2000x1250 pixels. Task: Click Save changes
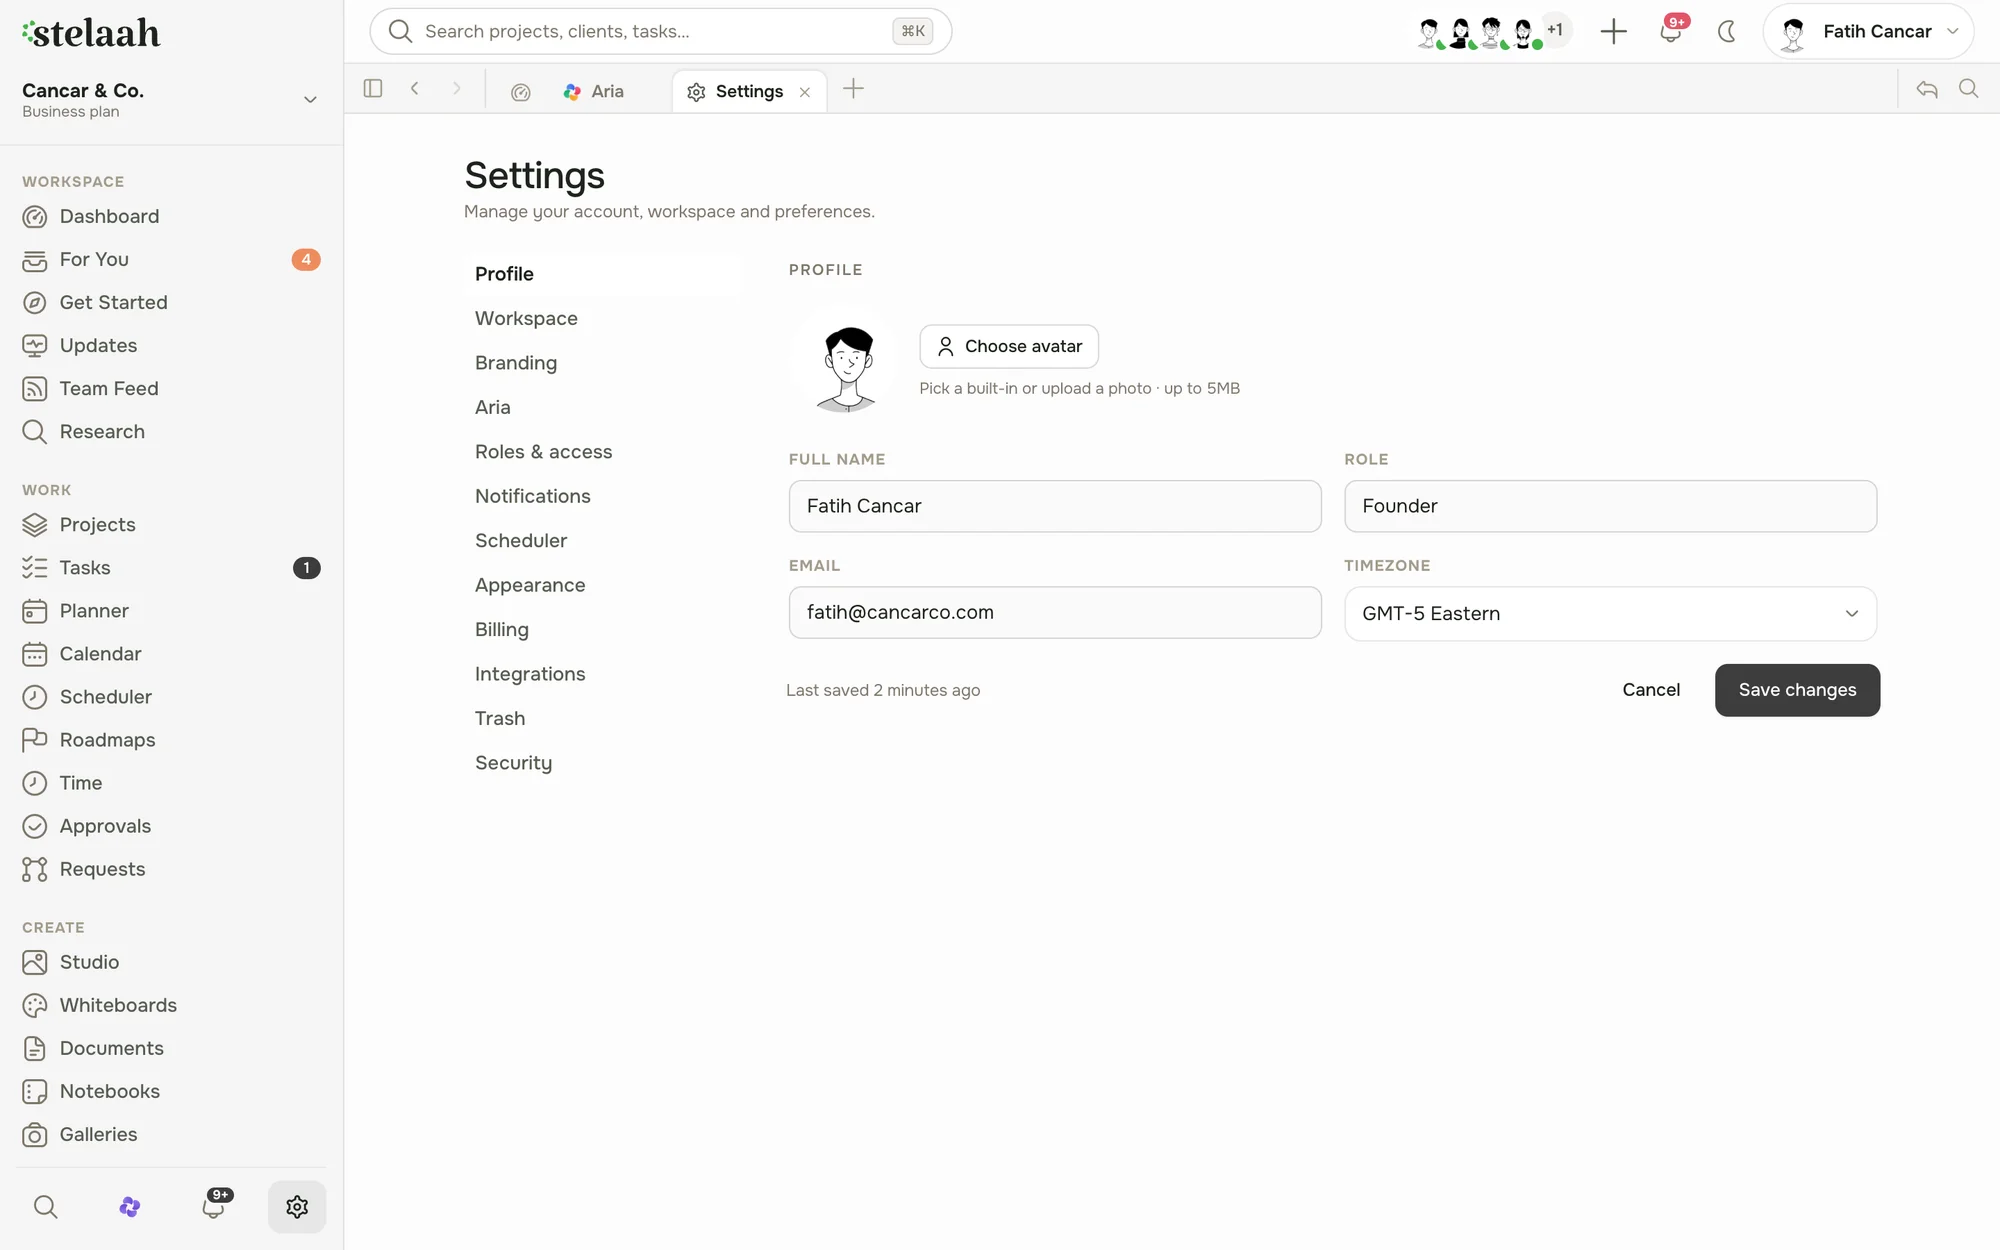[x=1797, y=690]
